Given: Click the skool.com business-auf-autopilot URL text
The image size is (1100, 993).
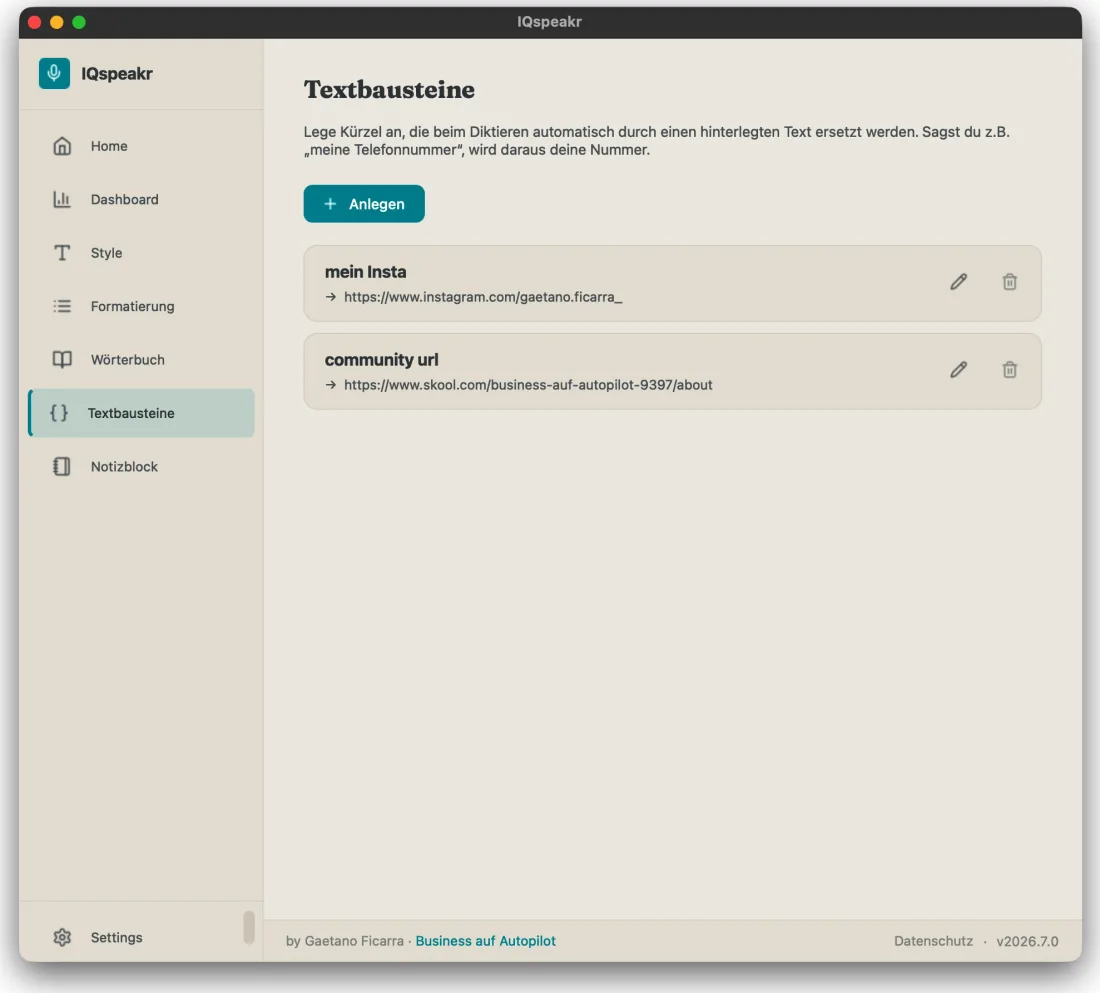Looking at the screenshot, I should [x=528, y=385].
